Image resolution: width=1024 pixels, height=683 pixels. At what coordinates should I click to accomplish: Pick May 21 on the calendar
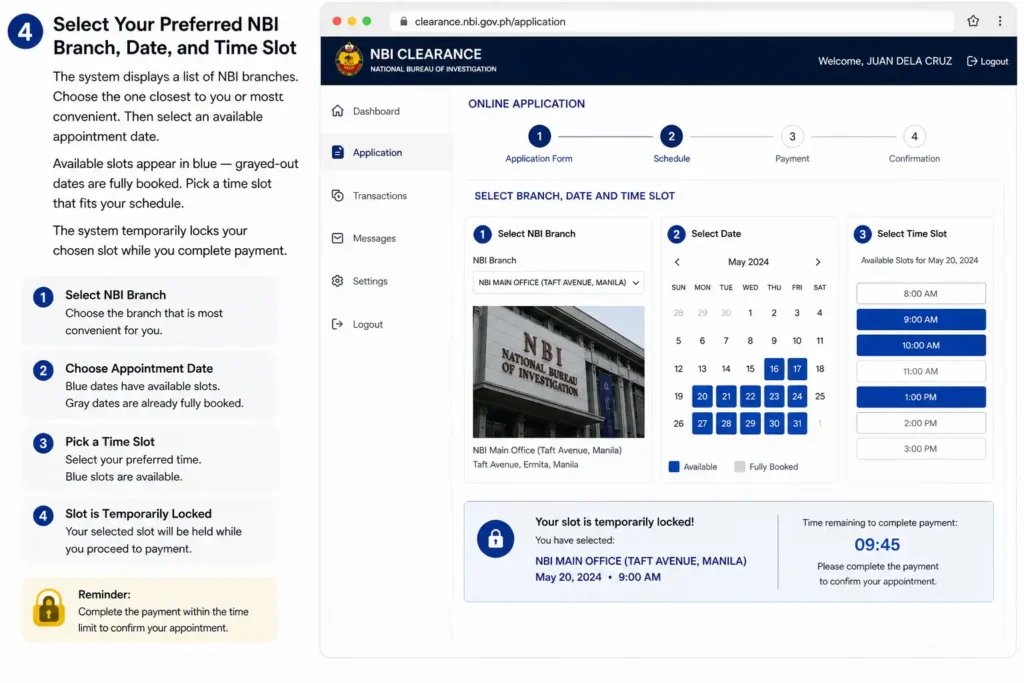coord(726,396)
